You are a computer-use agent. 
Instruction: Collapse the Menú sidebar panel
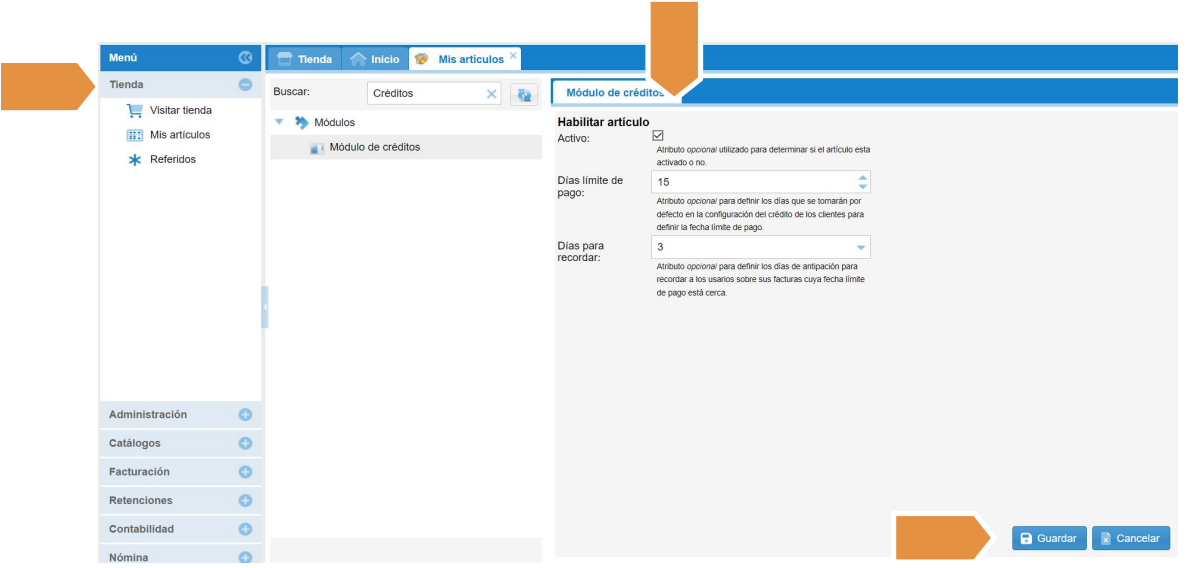pos(245,58)
